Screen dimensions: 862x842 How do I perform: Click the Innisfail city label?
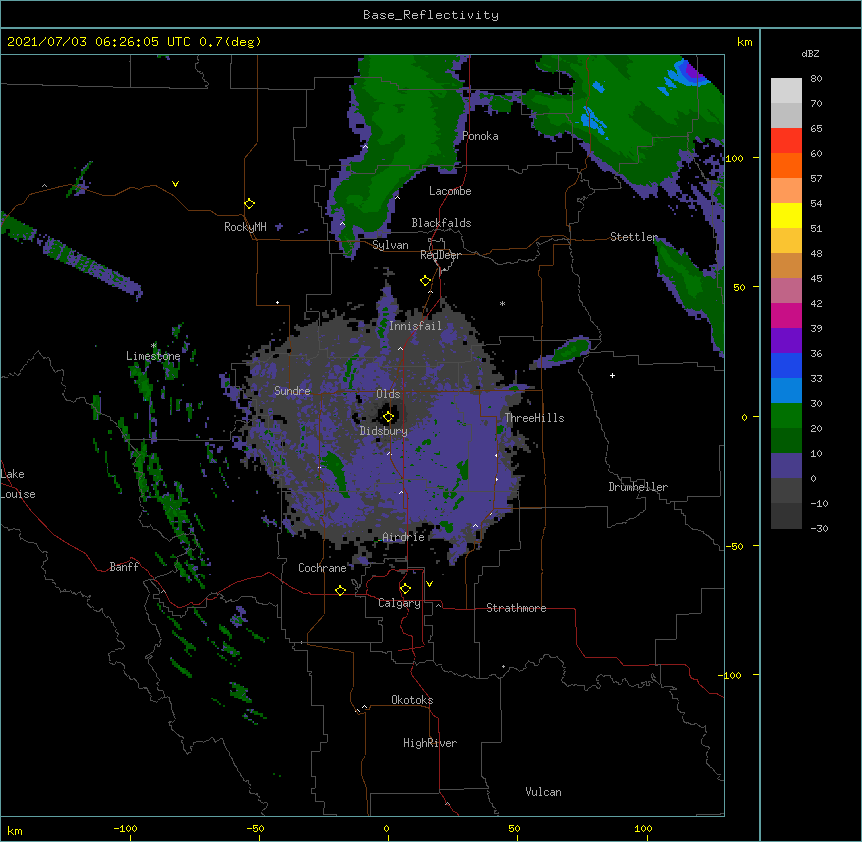(415, 326)
